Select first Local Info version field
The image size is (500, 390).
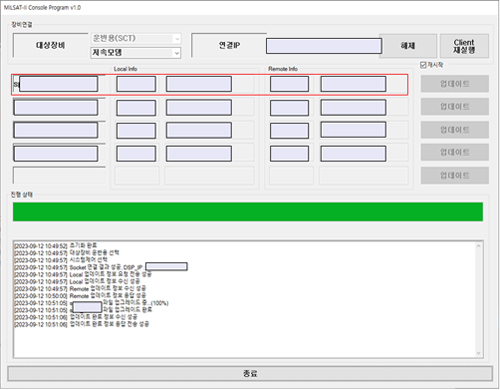point(136,84)
